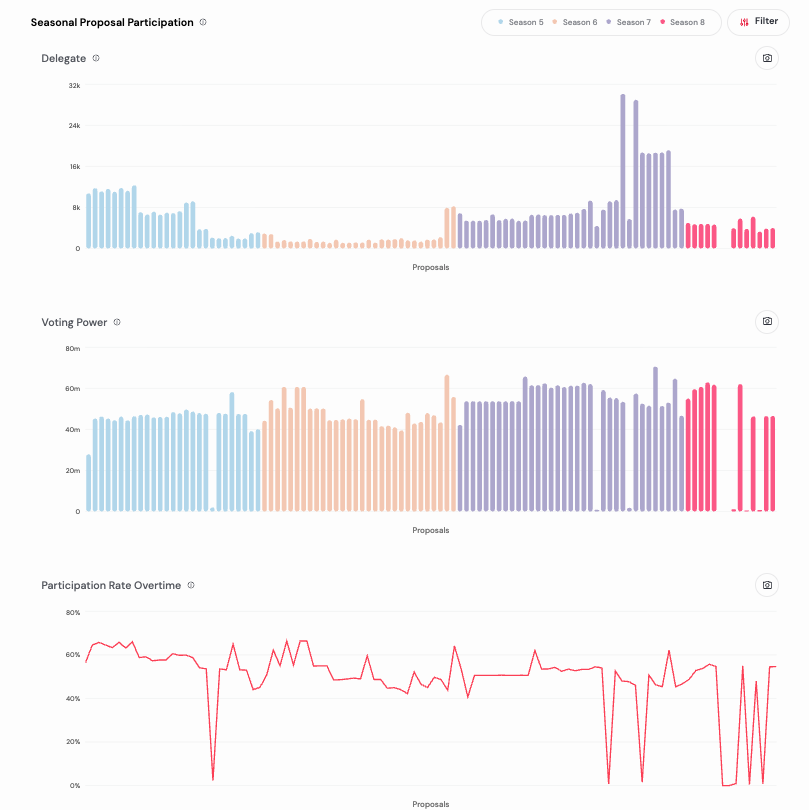Click the Season 5 light-blue legend dot

tap(500, 22)
